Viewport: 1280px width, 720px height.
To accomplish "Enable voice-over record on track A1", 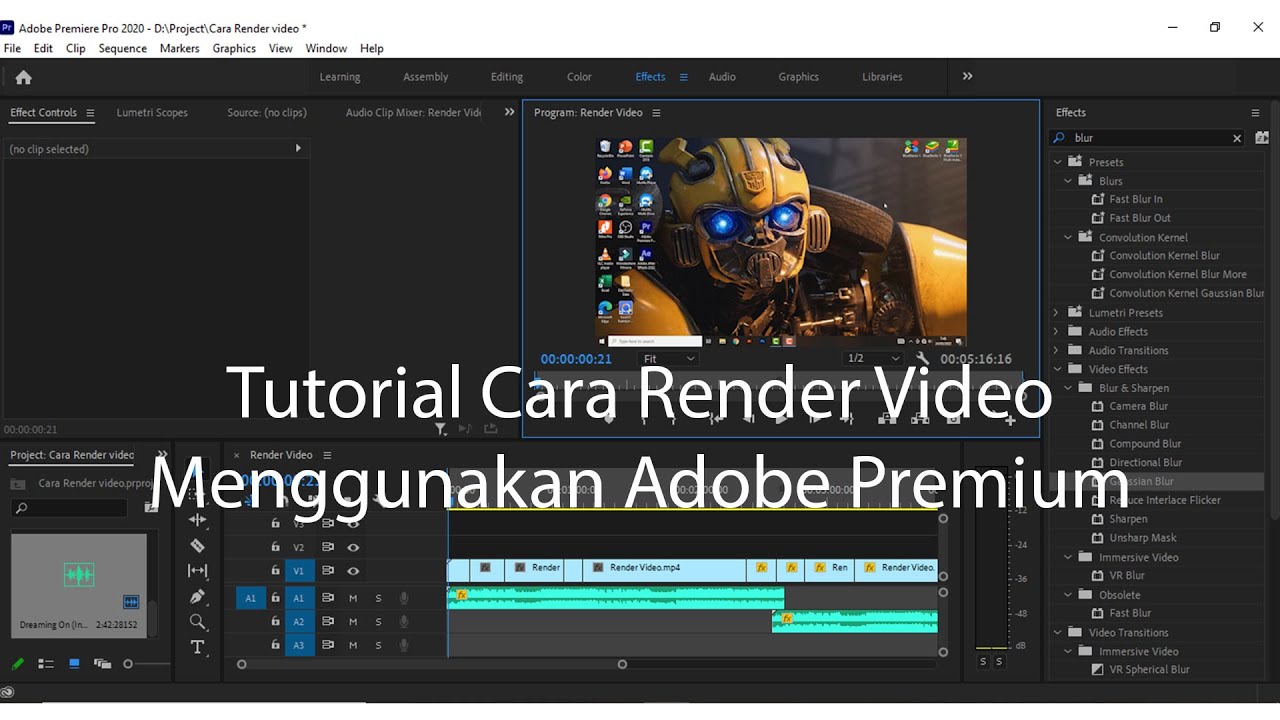I will point(404,598).
